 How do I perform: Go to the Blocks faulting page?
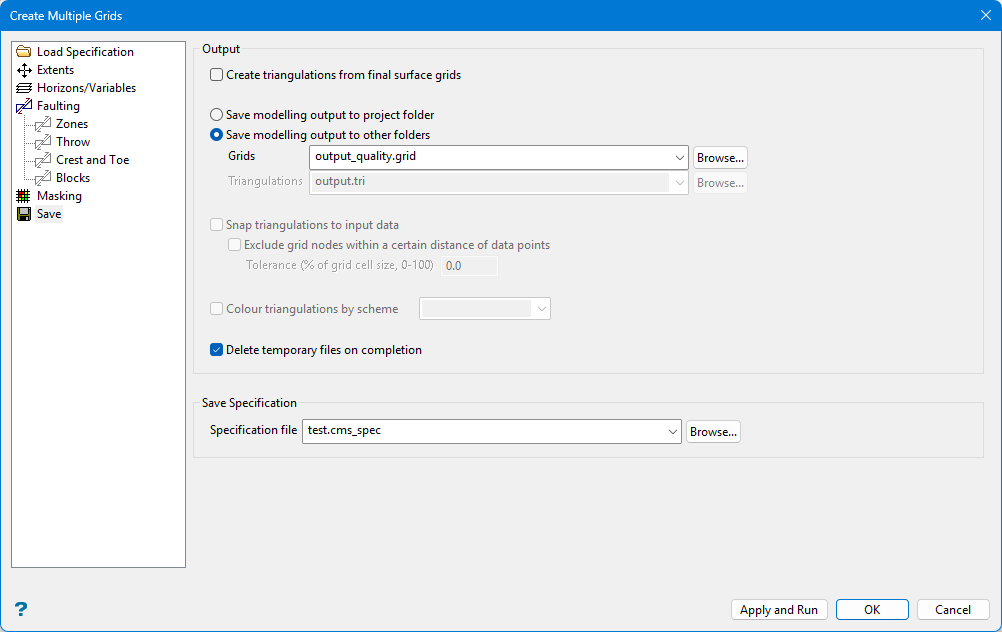pyautogui.click(x=73, y=178)
